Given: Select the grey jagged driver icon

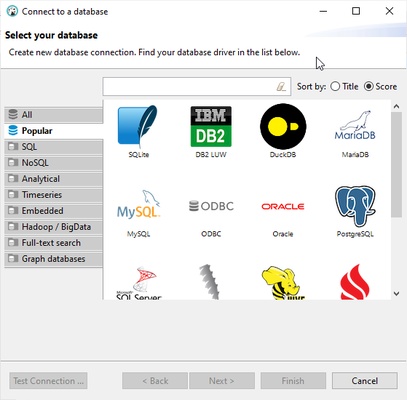Looking at the screenshot, I should (x=209, y=282).
